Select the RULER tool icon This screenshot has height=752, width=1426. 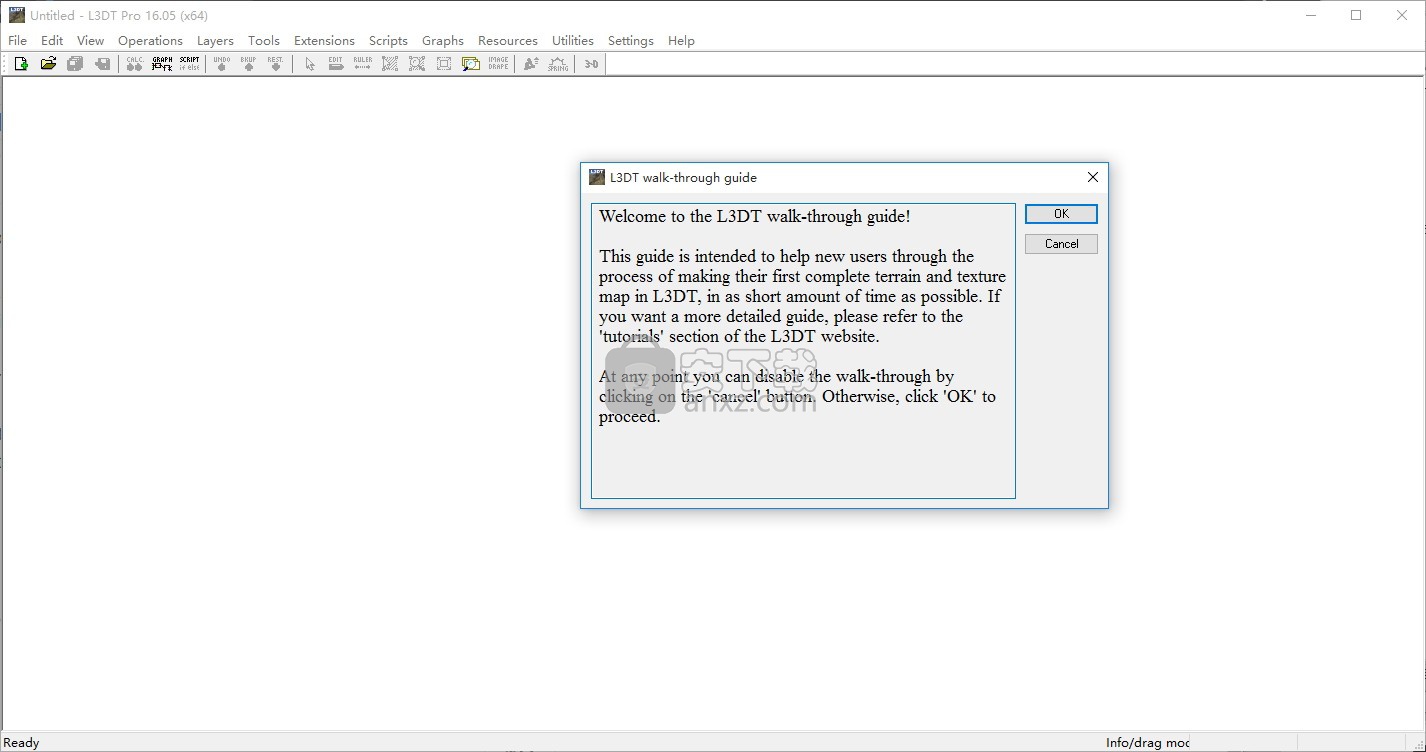coord(363,64)
